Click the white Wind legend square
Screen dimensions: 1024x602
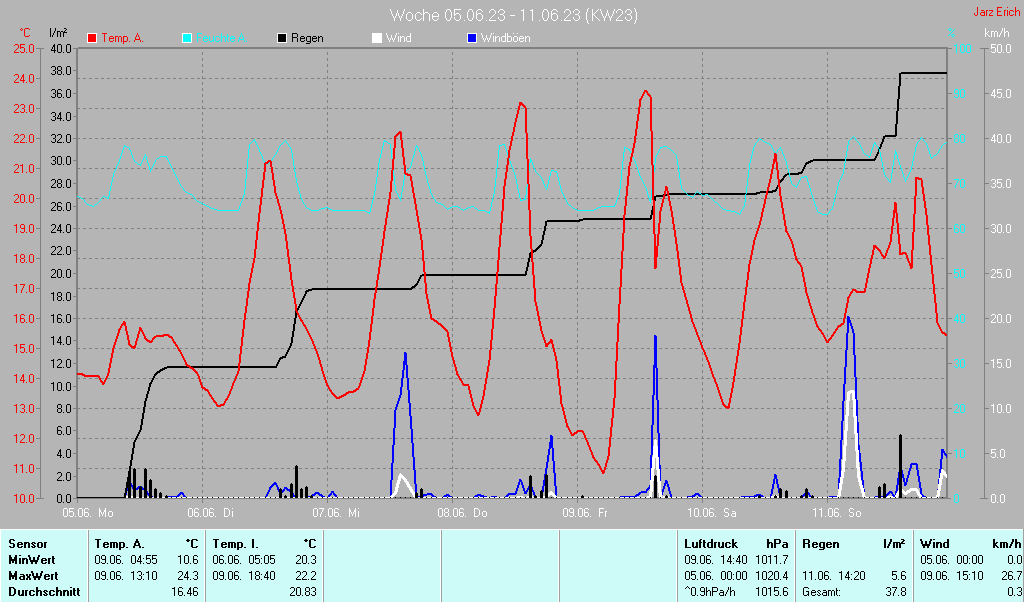(377, 38)
